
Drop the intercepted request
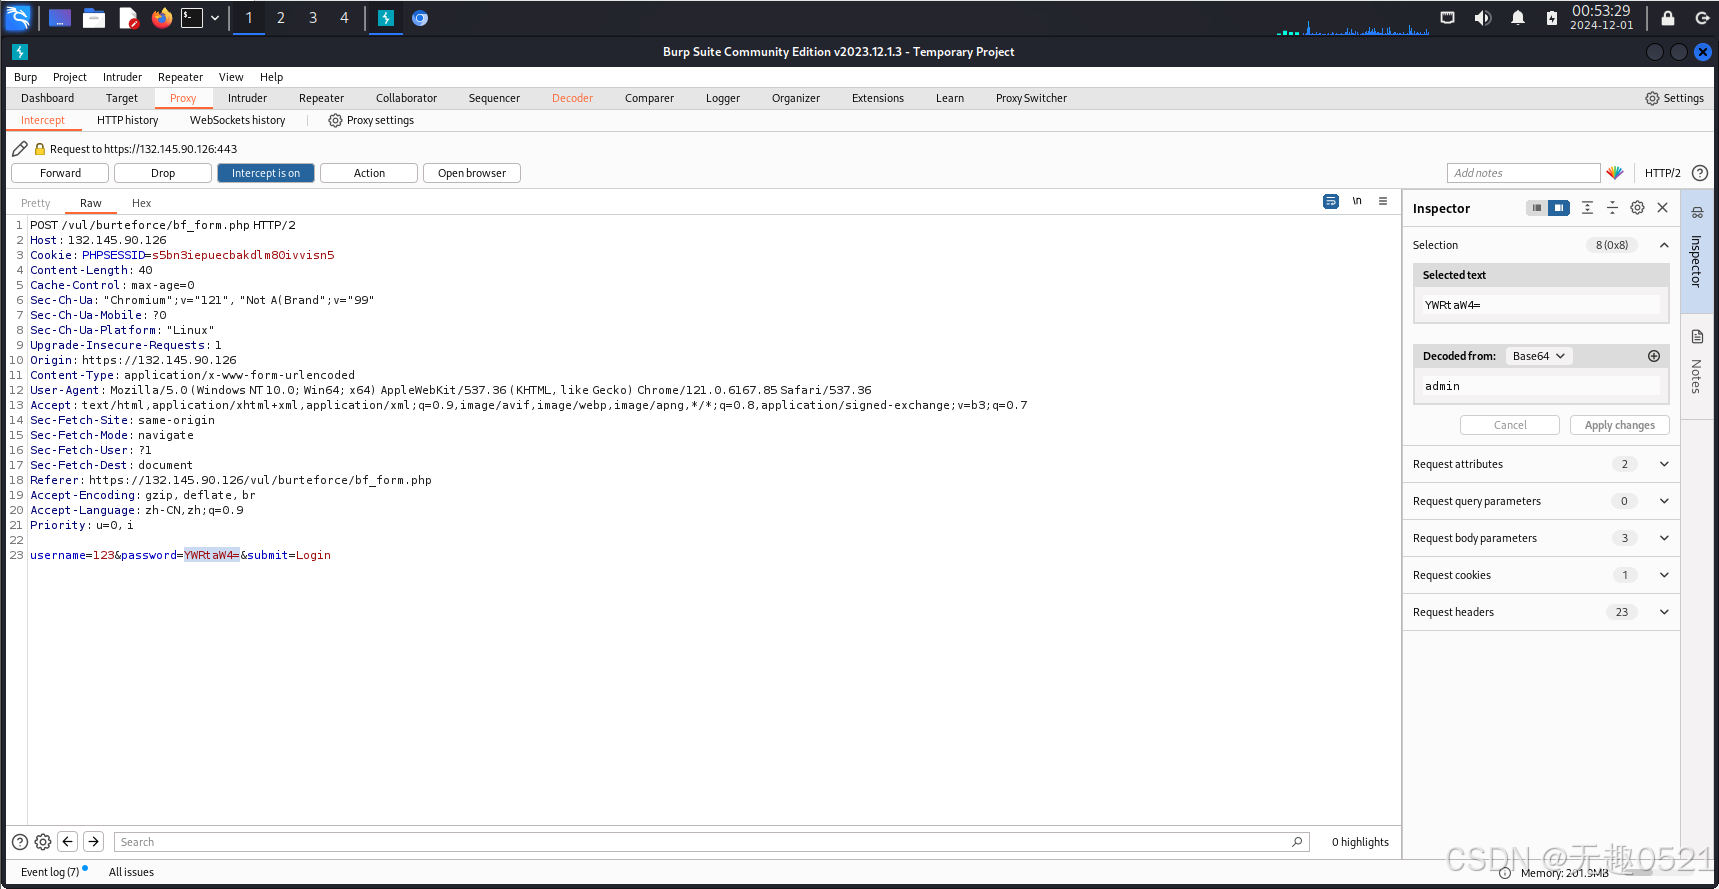coord(163,173)
